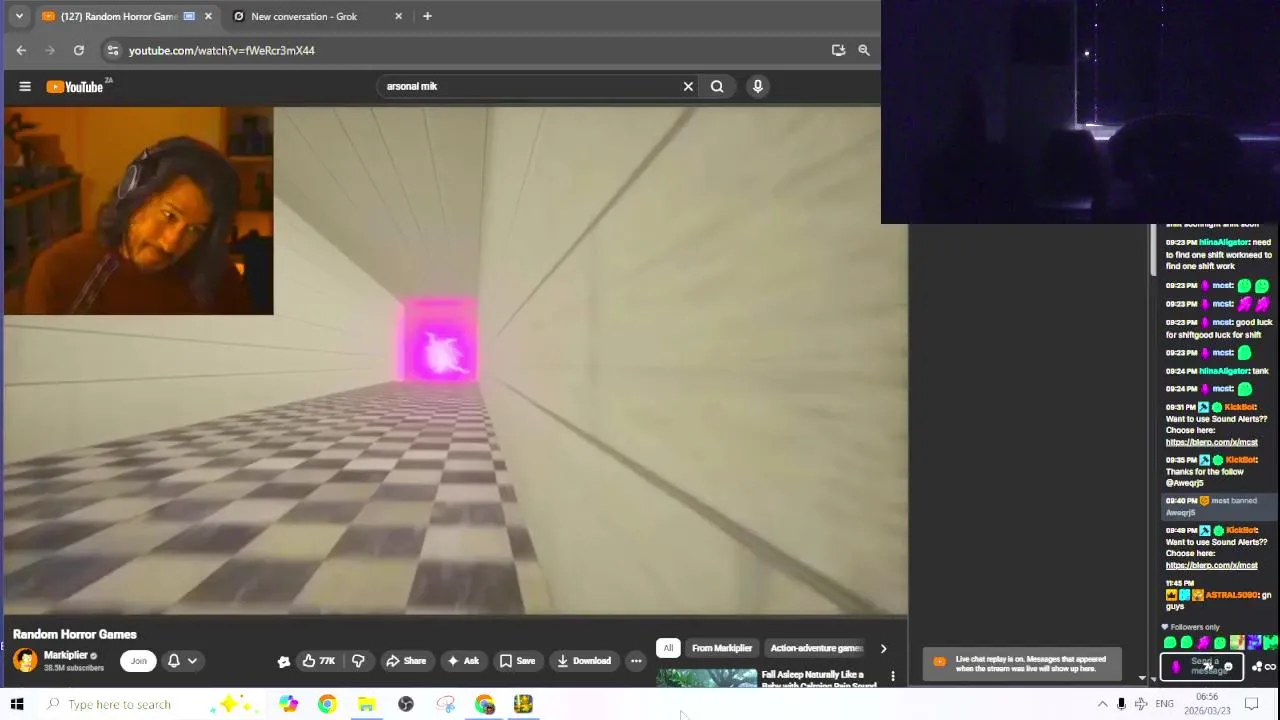Image resolution: width=1280 pixels, height=720 pixels.
Task: Click the pink portal in the video player
Action: tap(440, 340)
